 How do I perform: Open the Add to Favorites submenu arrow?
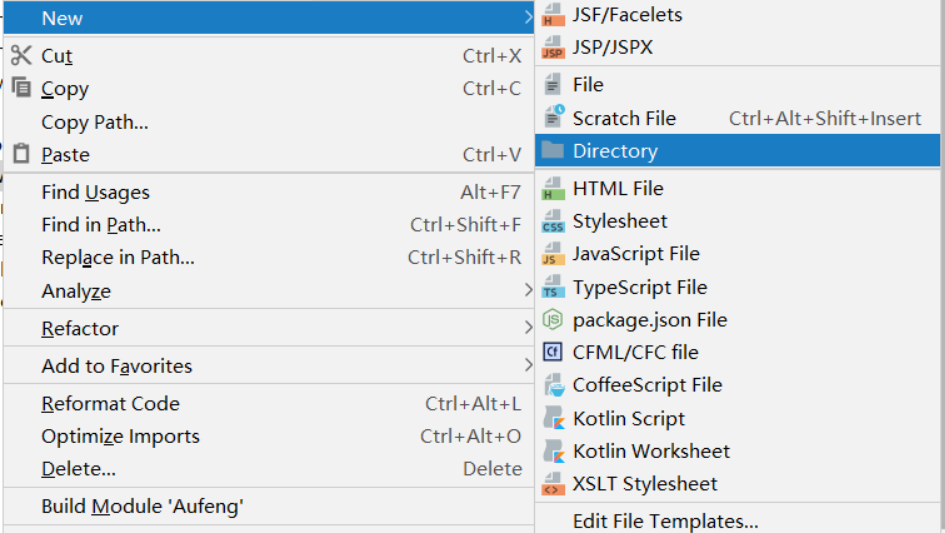[528, 365]
